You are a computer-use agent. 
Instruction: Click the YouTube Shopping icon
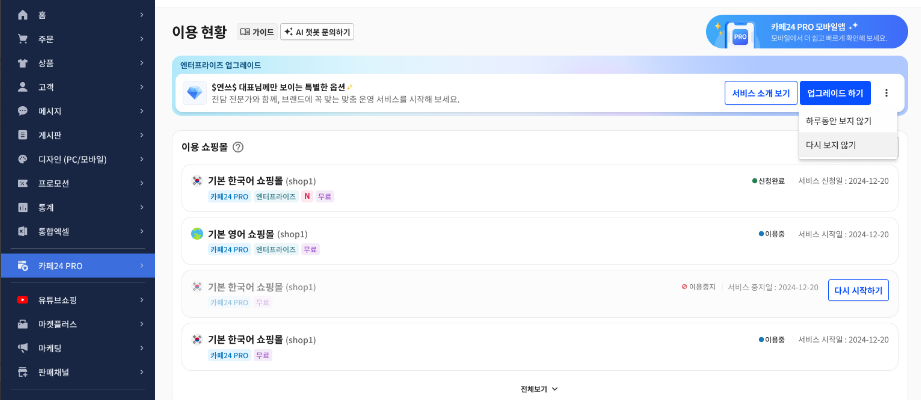(x=22, y=300)
